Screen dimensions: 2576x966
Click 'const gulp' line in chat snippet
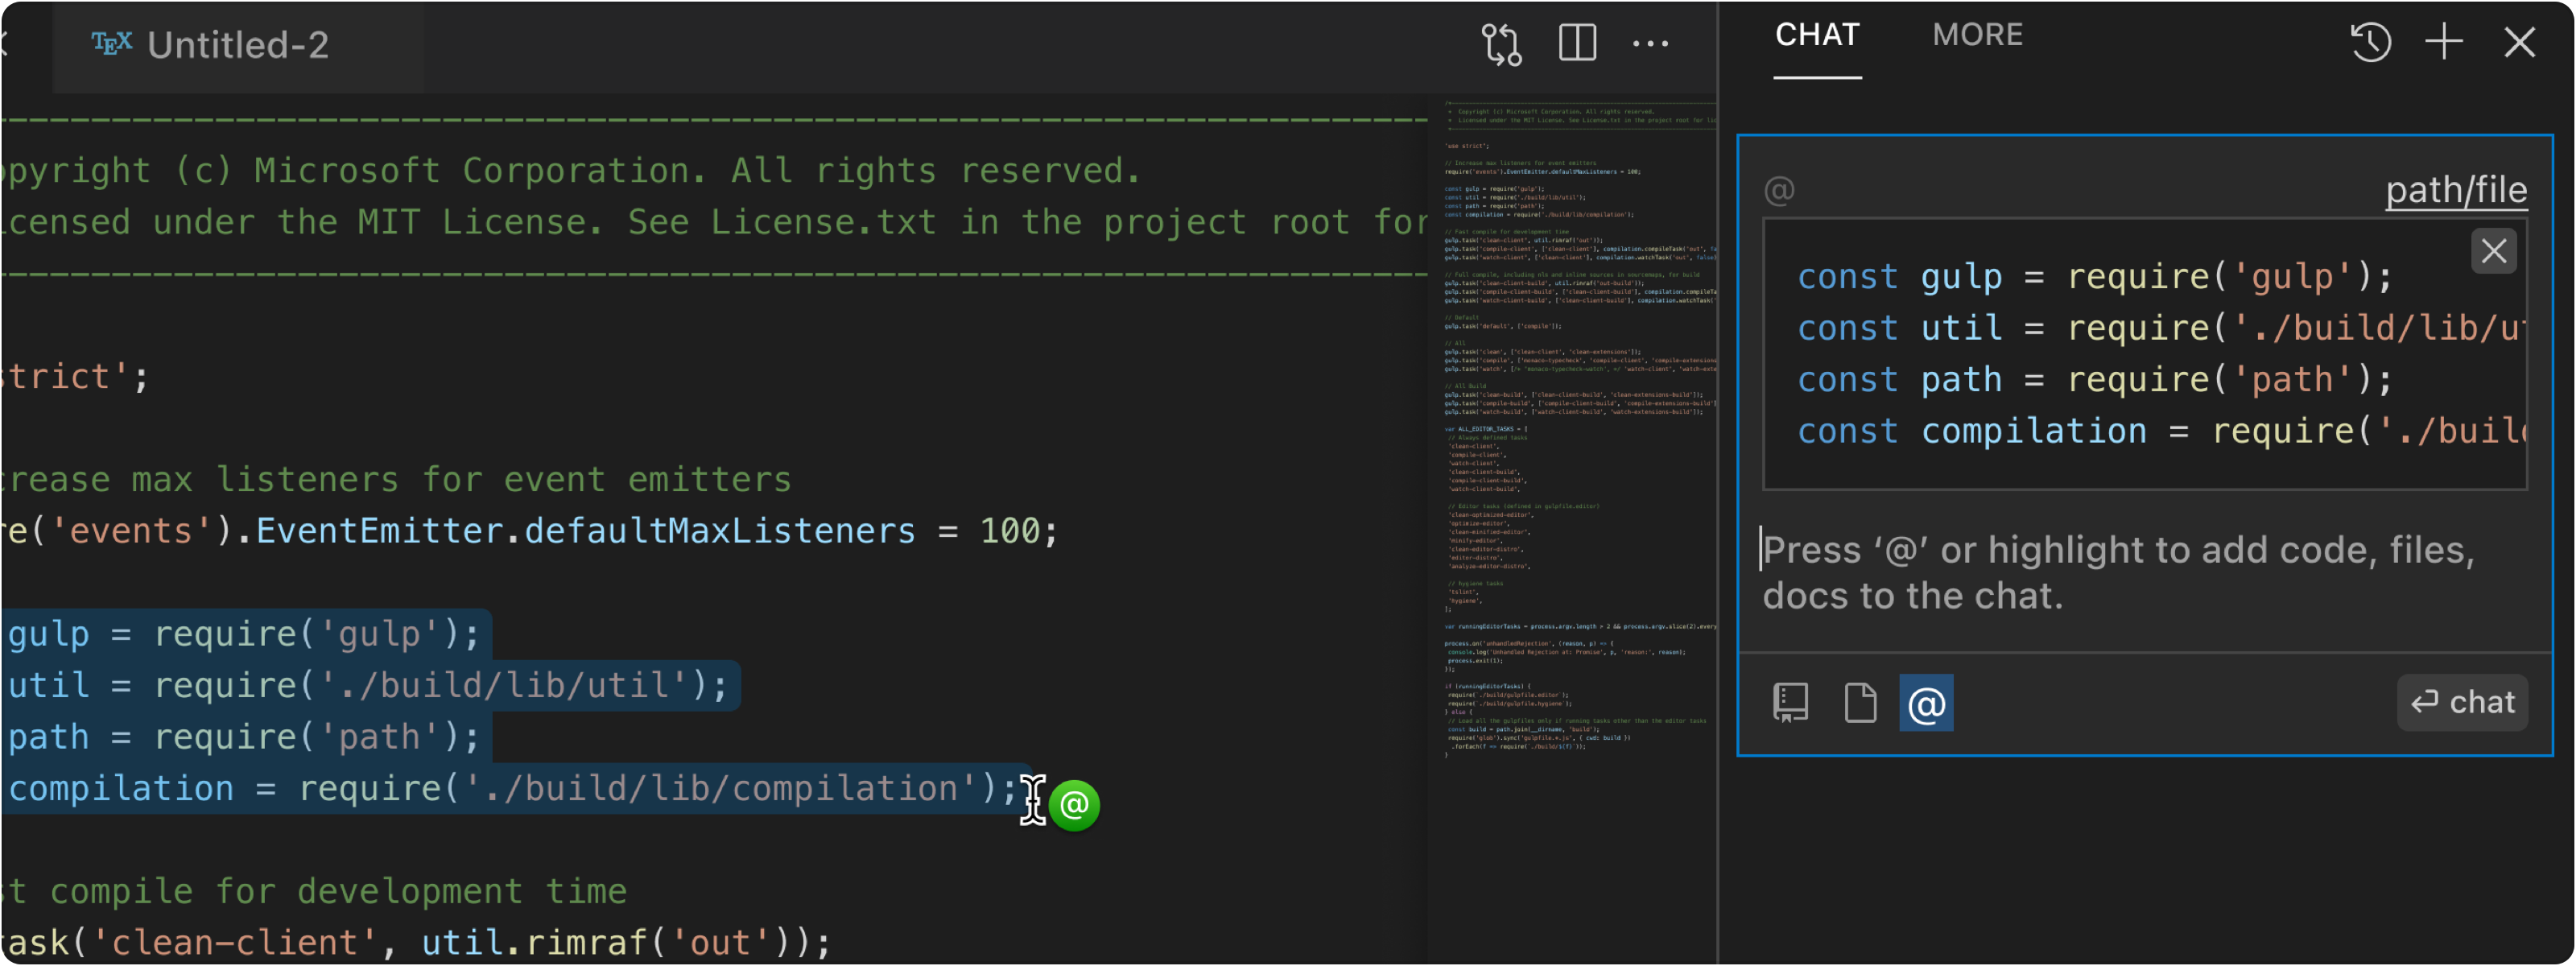pos(2094,277)
